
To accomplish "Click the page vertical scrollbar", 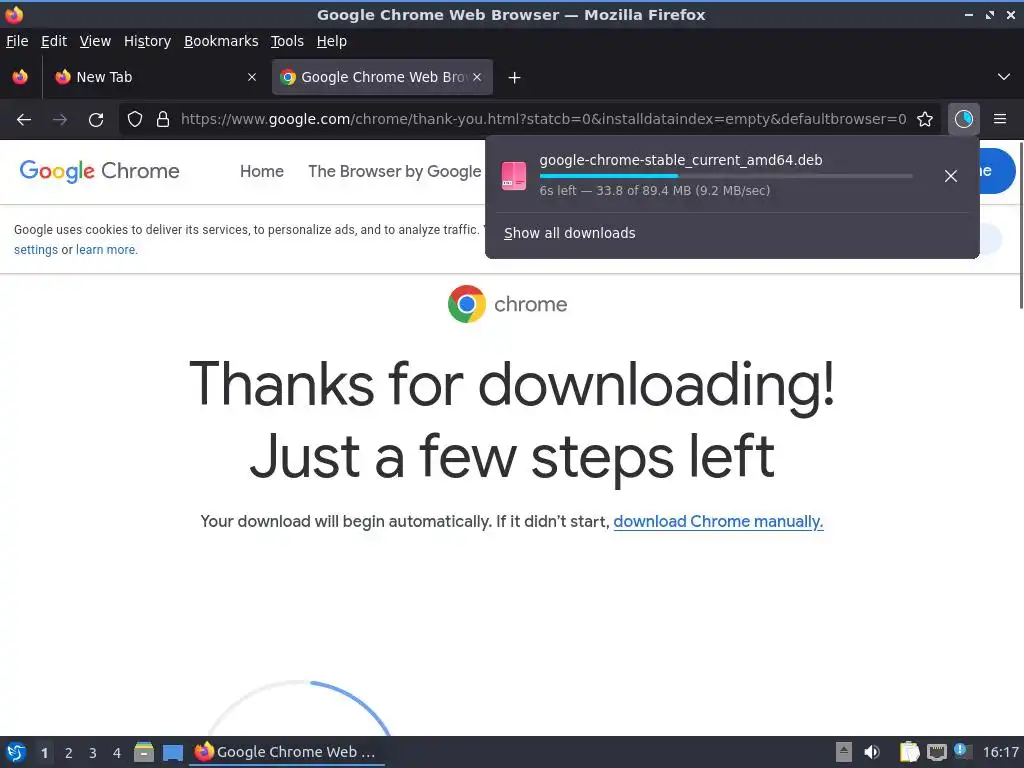I will (1020, 225).
